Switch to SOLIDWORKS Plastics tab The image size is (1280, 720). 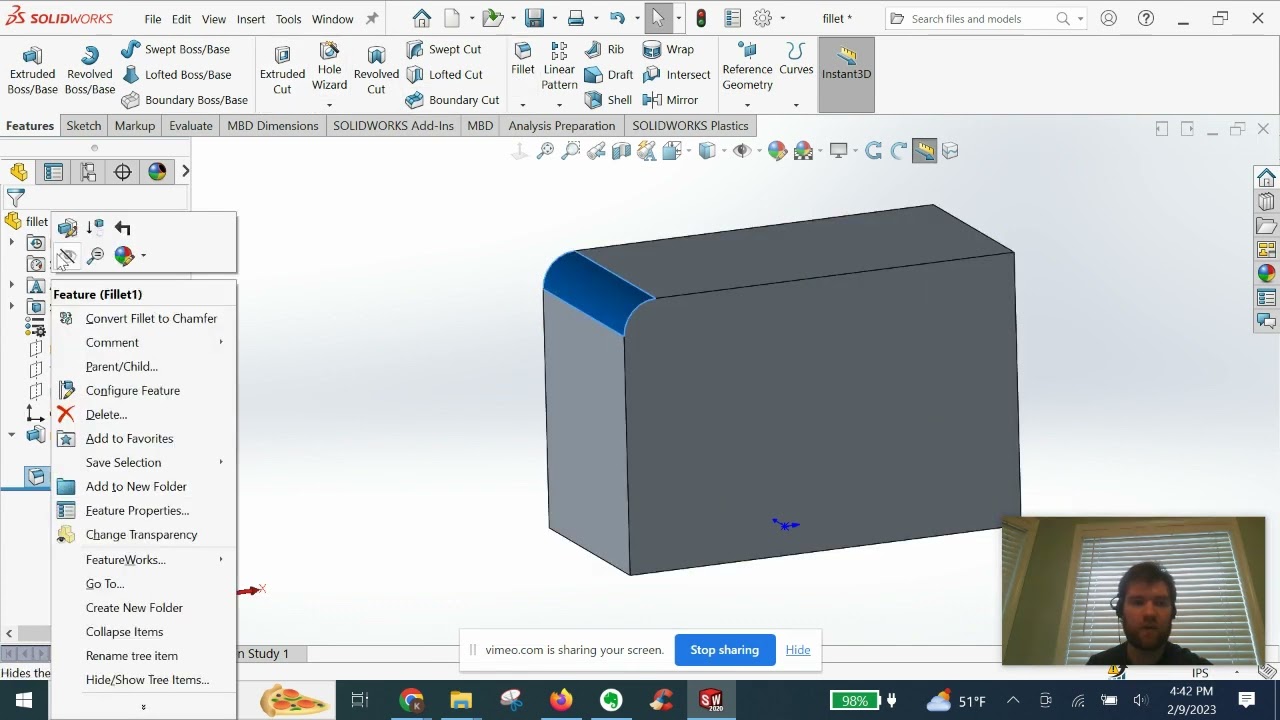690,126
